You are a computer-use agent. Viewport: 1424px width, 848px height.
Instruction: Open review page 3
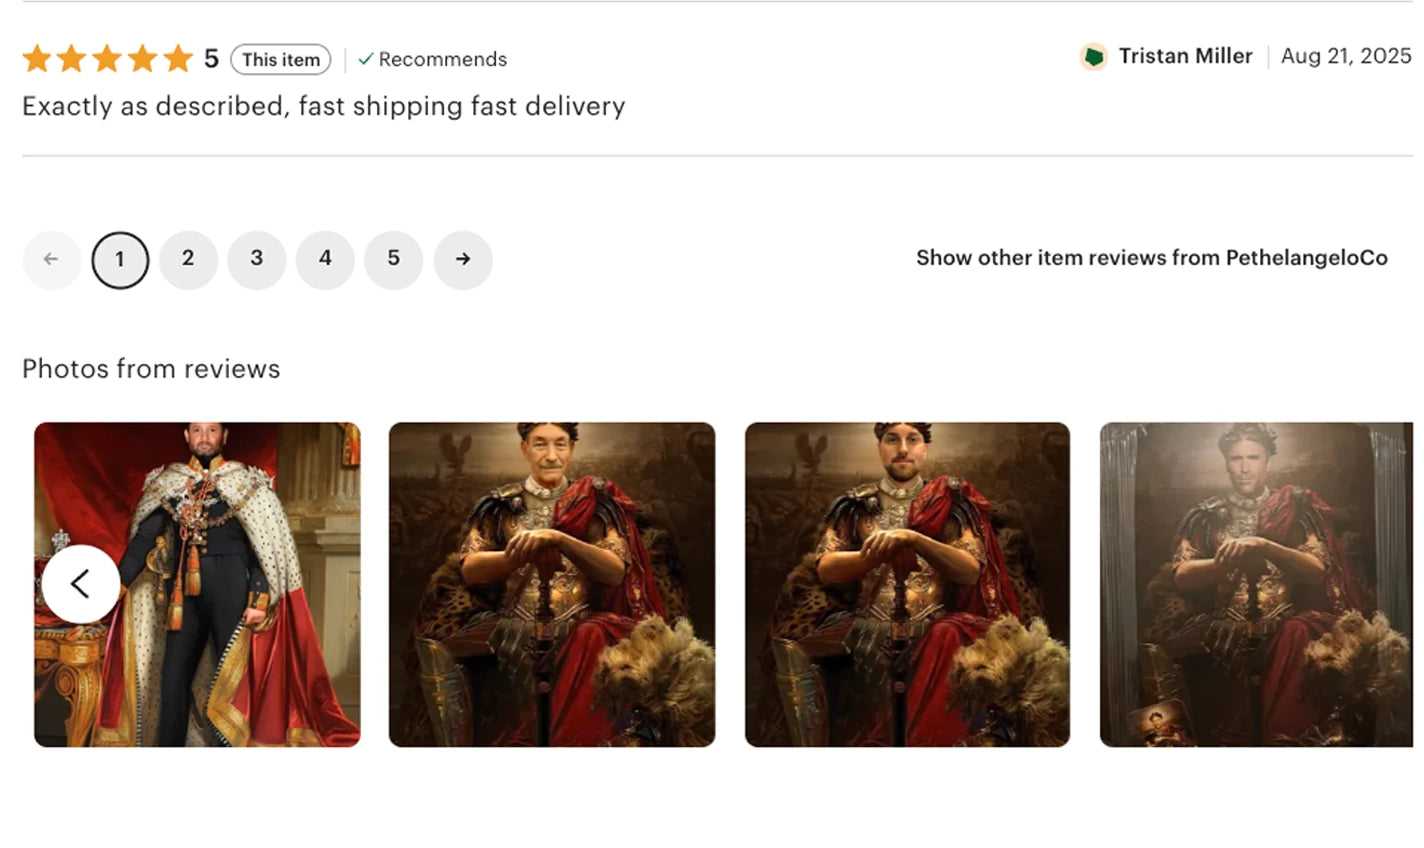(257, 260)
